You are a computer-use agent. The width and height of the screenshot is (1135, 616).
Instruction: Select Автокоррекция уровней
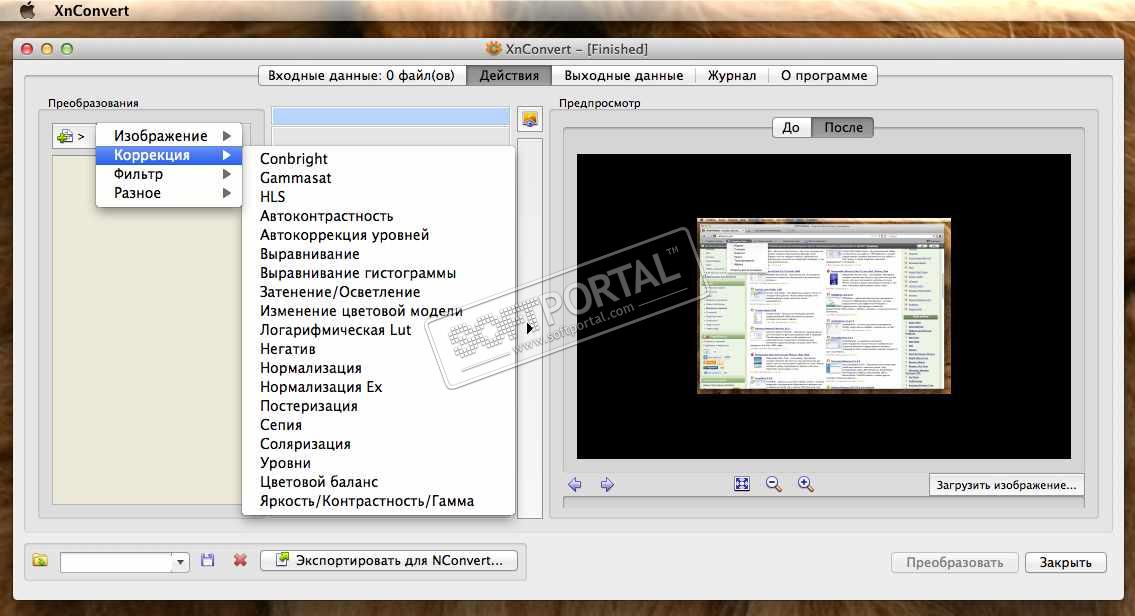tap(379, 235)
